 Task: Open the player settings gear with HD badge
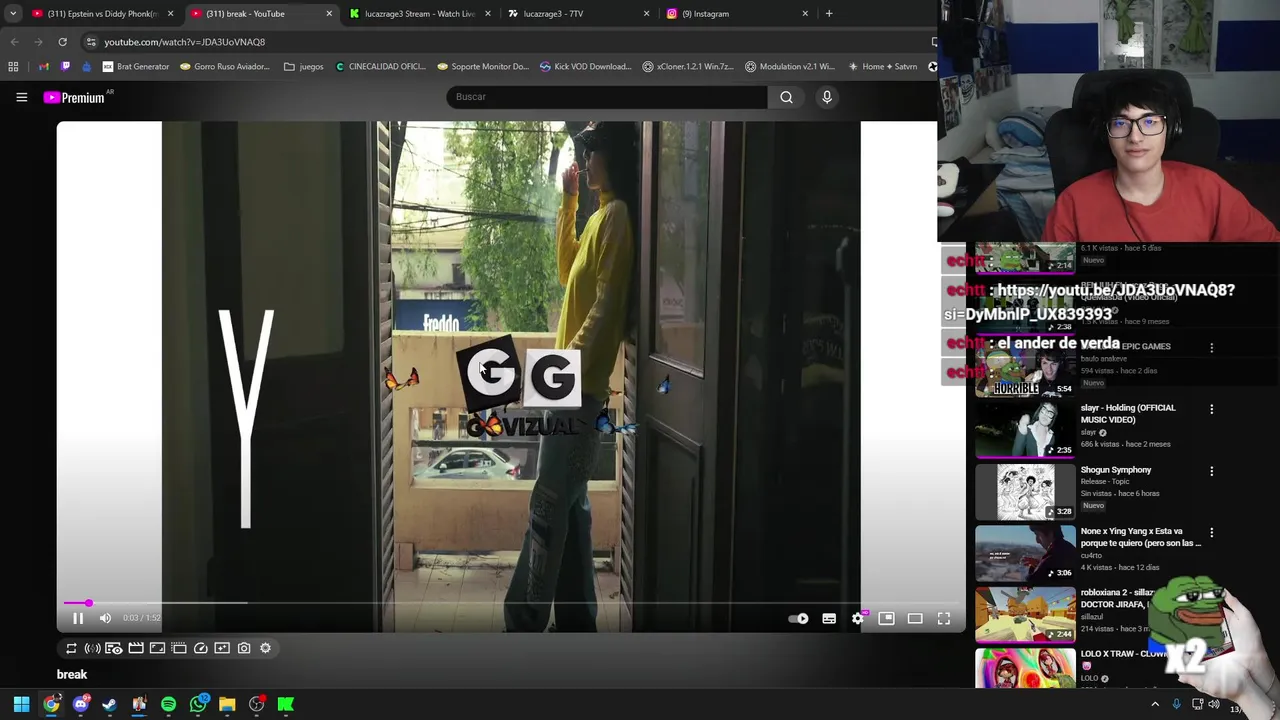[858, 619]
